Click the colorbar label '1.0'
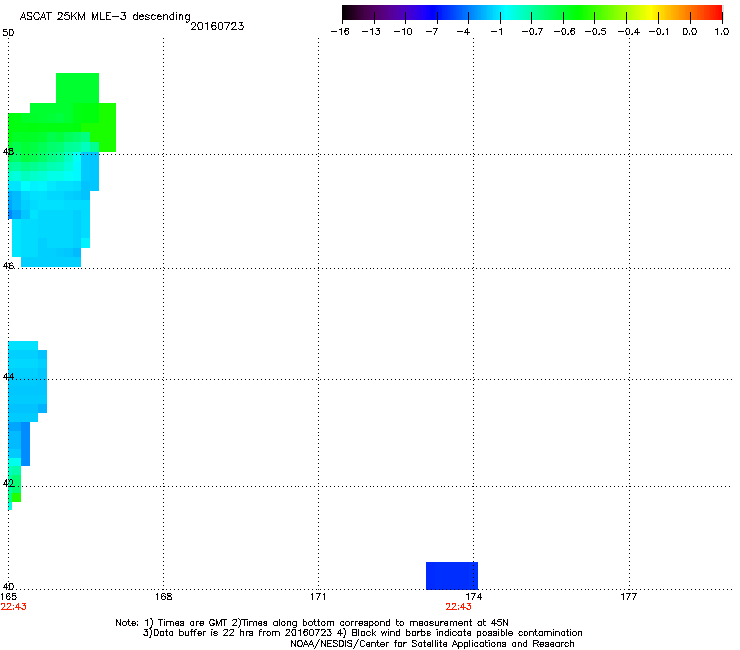 [x=722, y=32]
